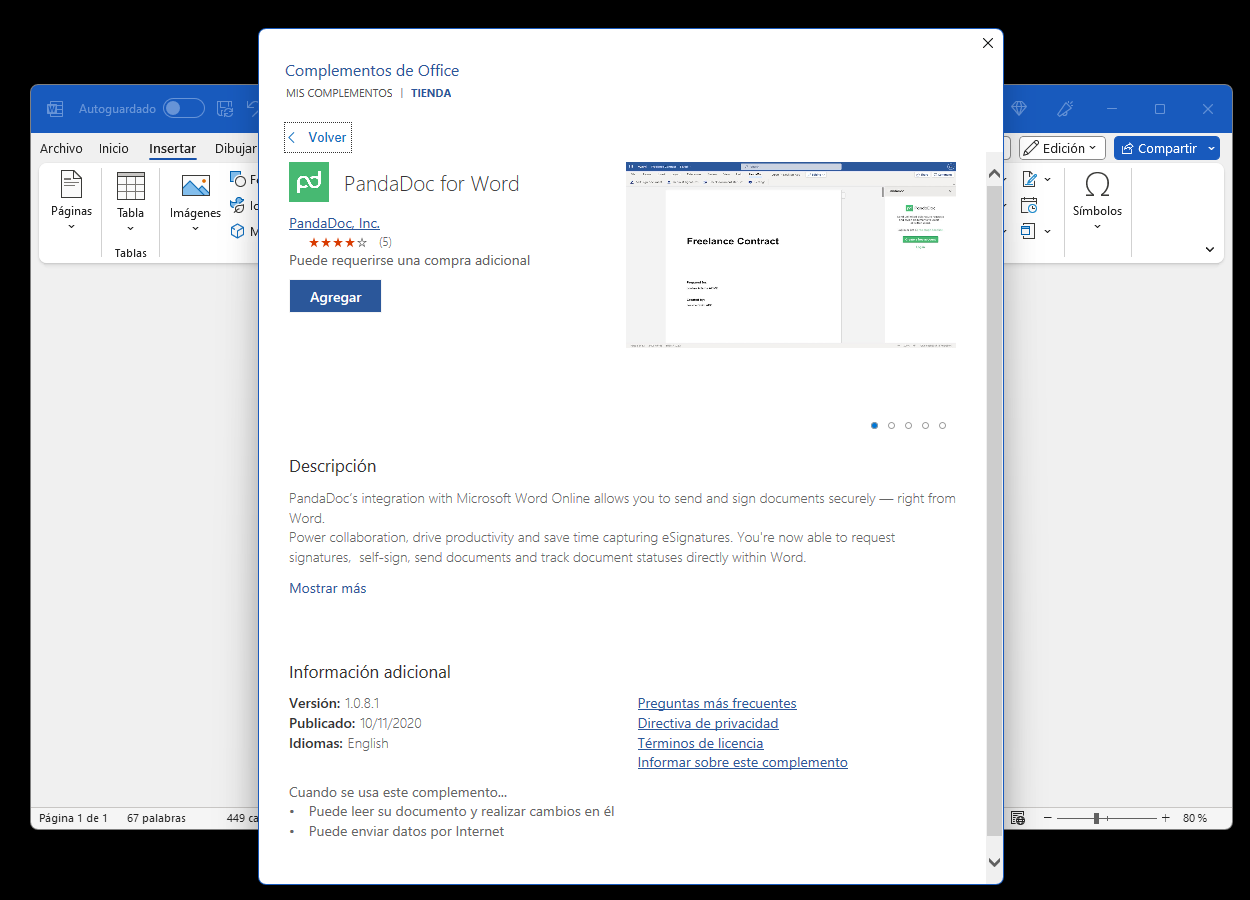Select the Insertar tab in Word

point(172,148)
